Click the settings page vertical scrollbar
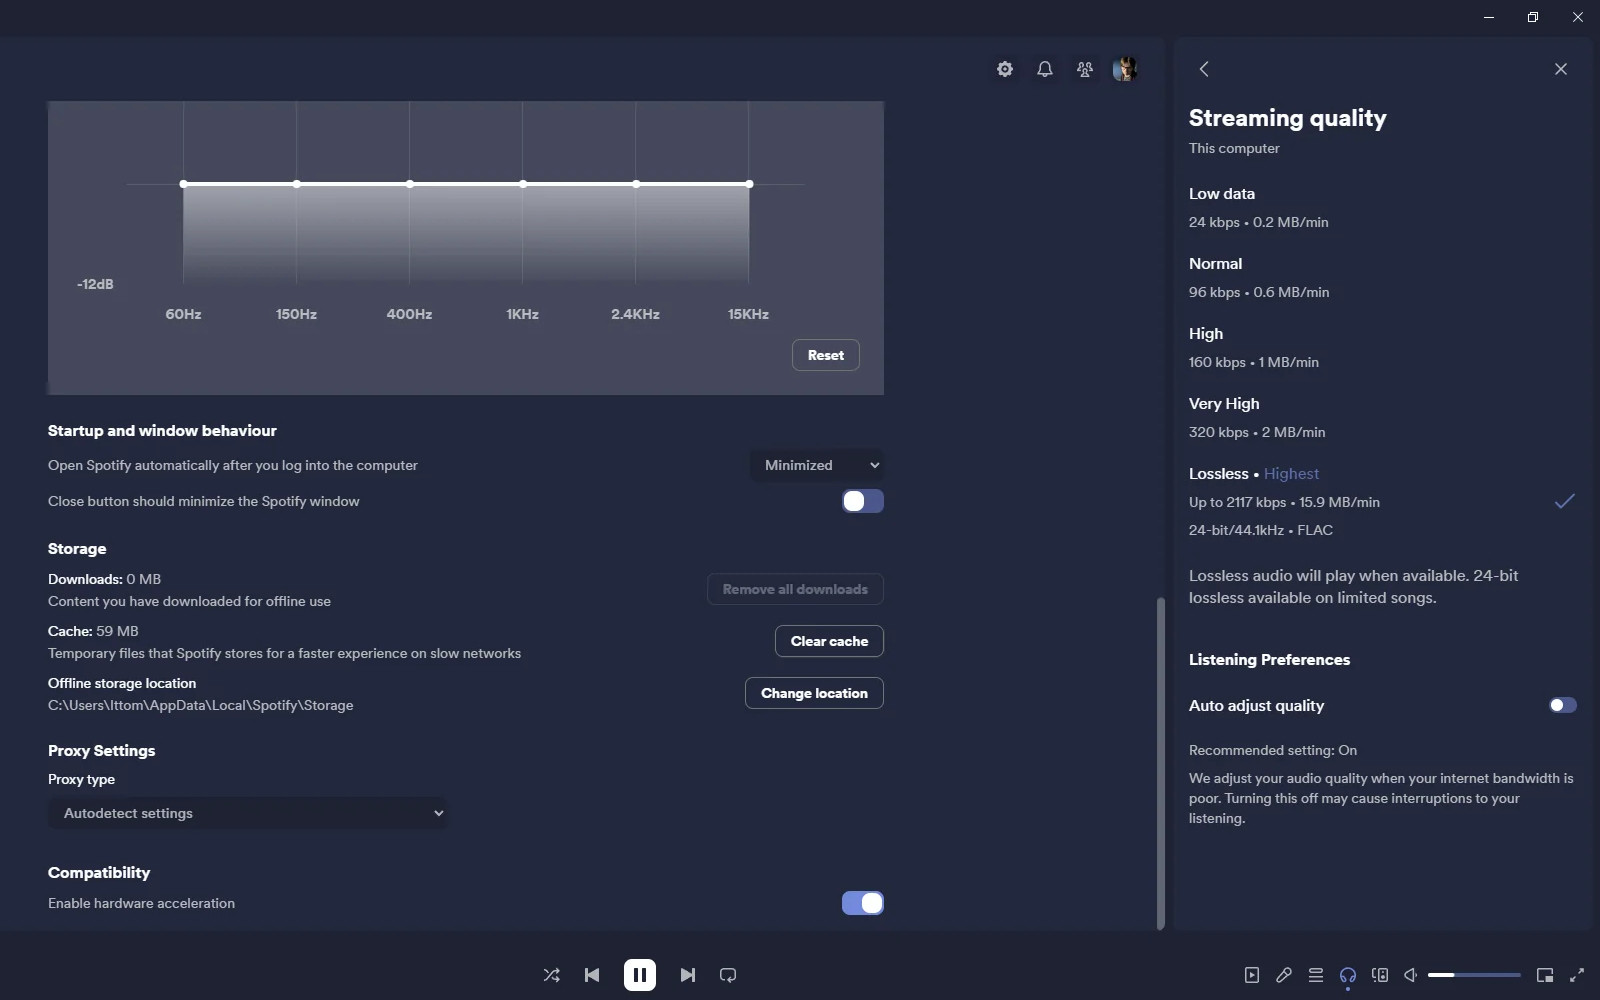This screenshot has height=1000, width=1600. [x=1161, y=763]
